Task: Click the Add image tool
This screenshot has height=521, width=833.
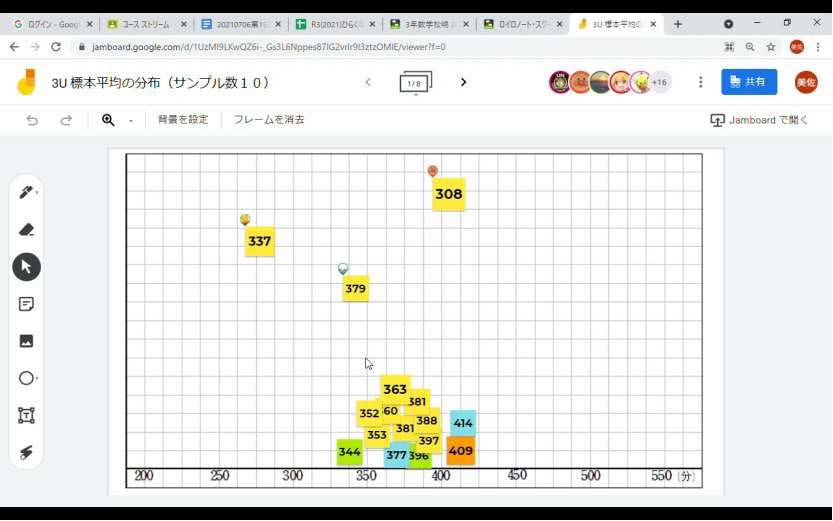Action: [26, 341]
